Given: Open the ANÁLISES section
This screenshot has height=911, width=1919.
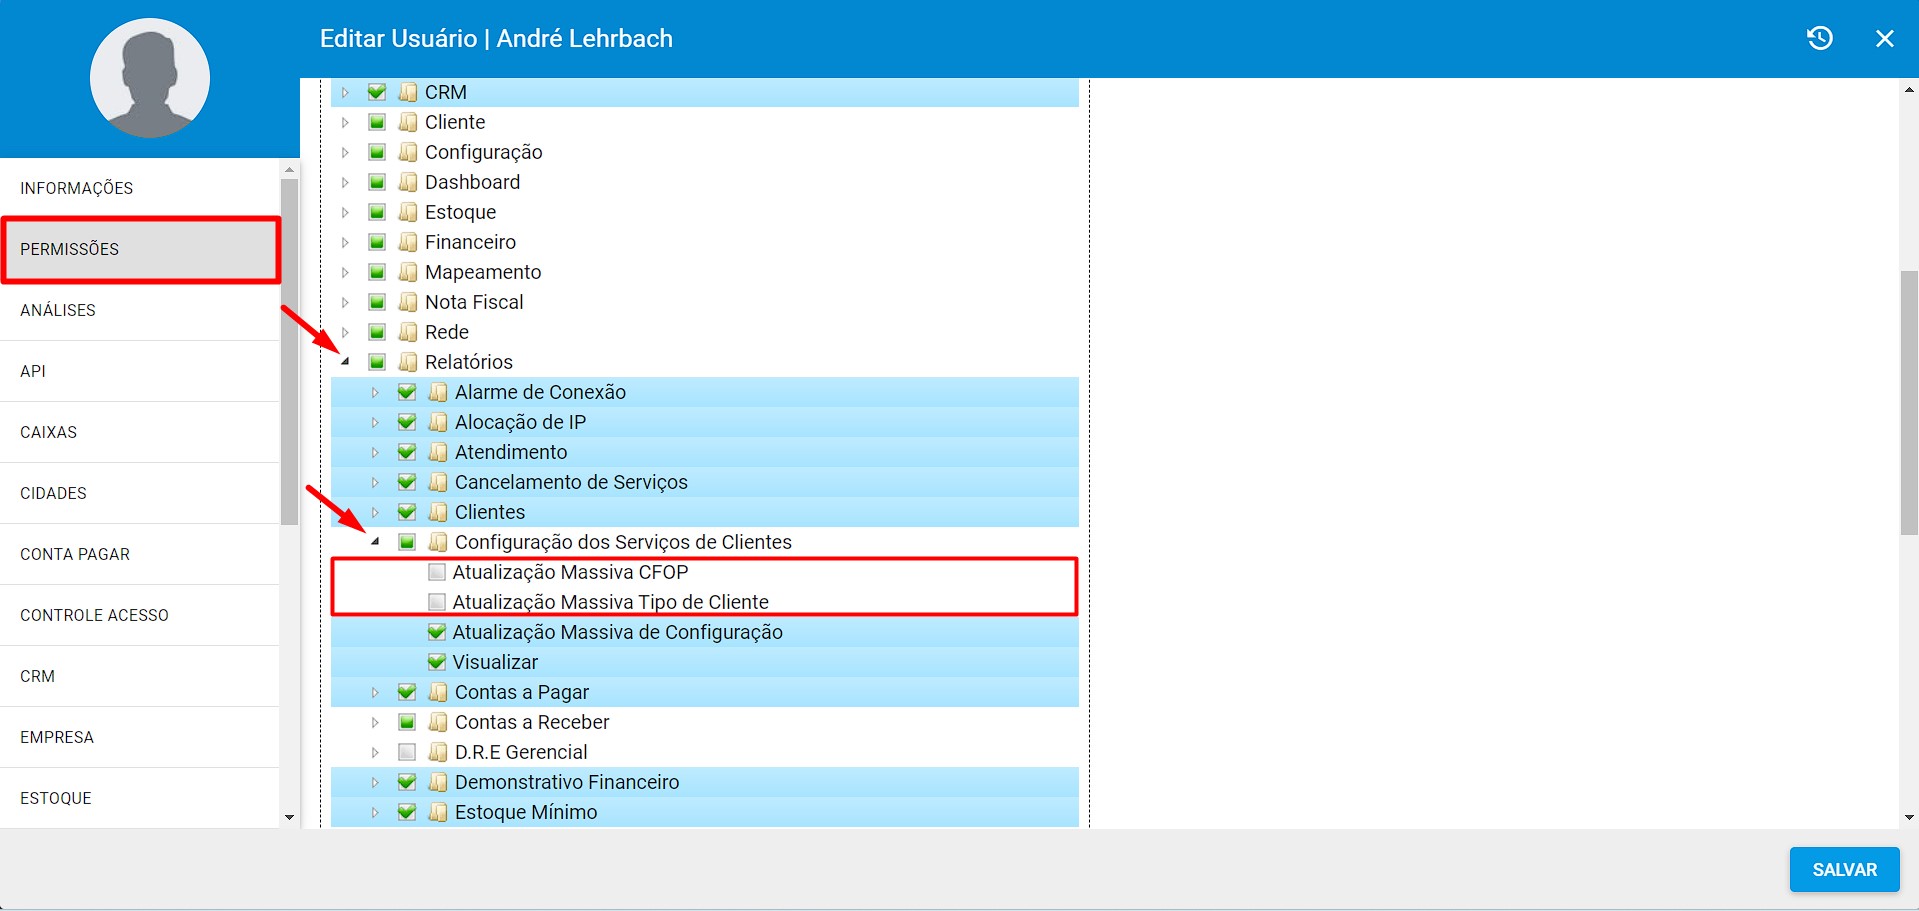Looking at the screenshot, I should click(x=140, y=310).
